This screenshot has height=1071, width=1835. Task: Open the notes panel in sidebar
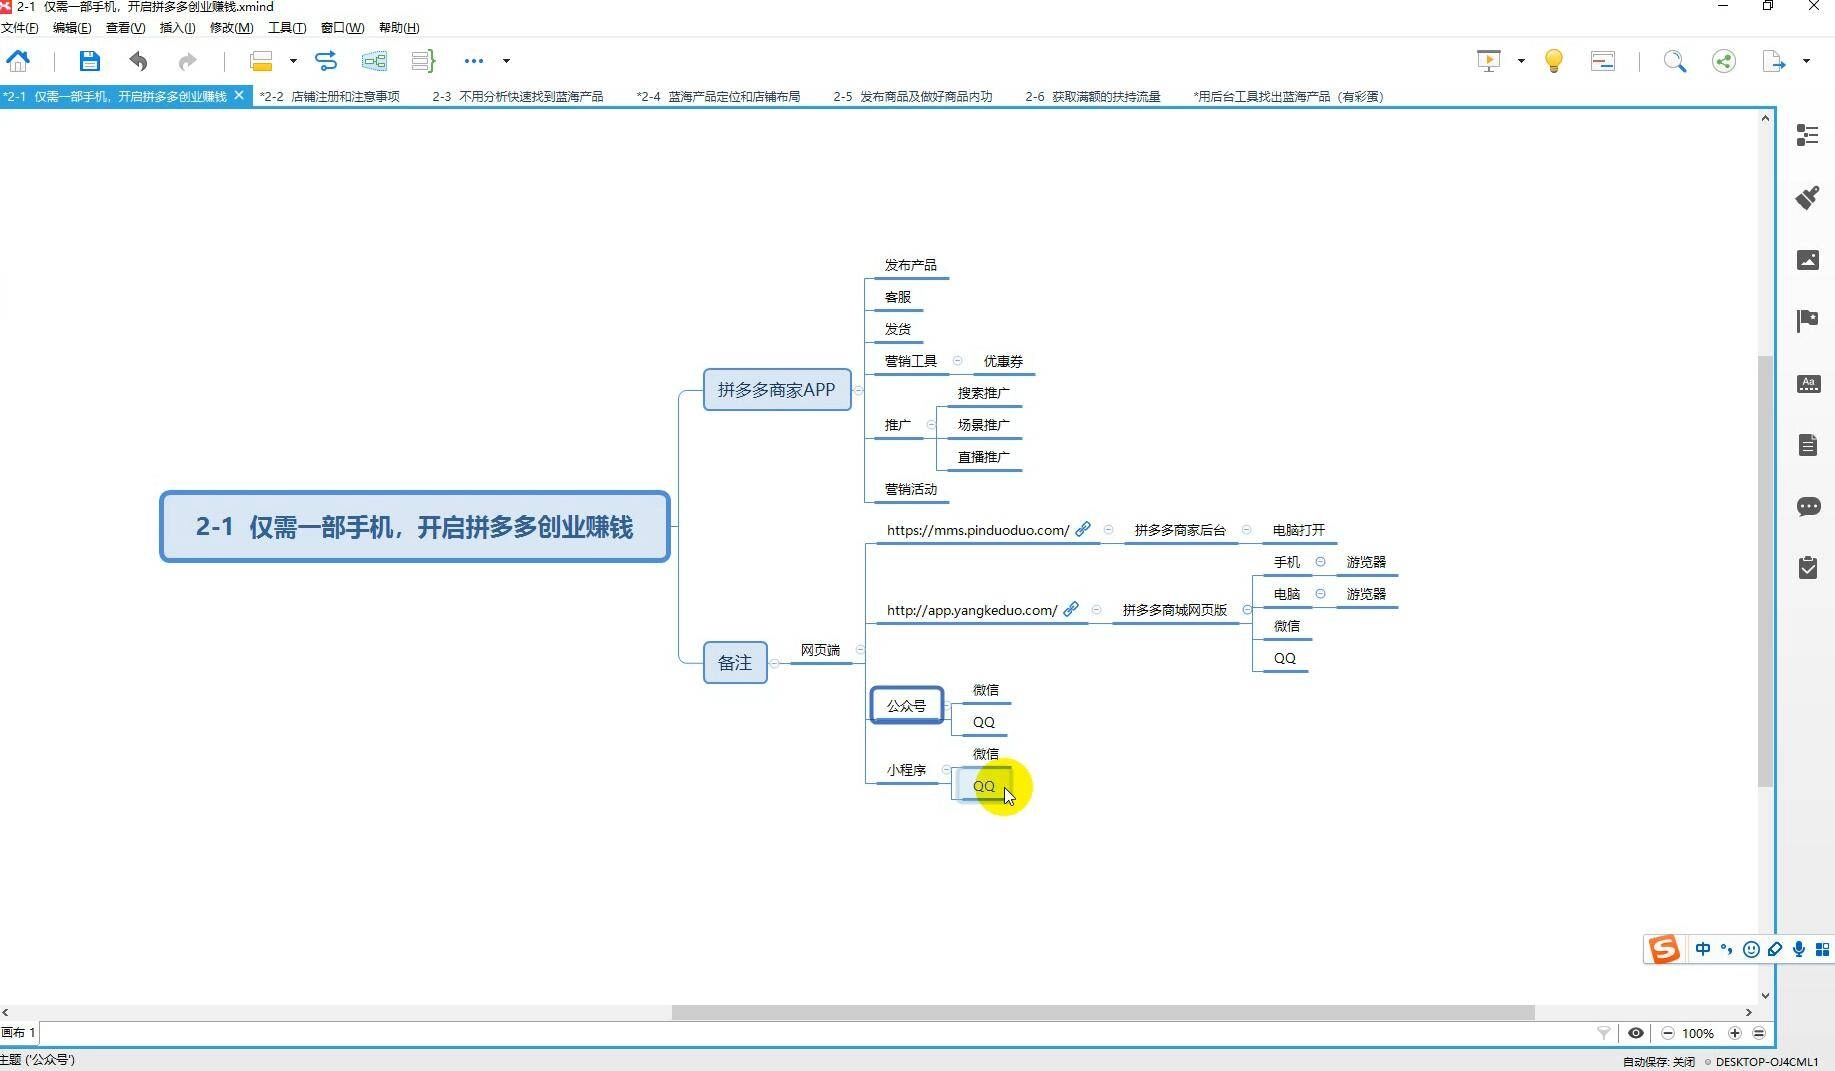click(x=1807, y=445)
